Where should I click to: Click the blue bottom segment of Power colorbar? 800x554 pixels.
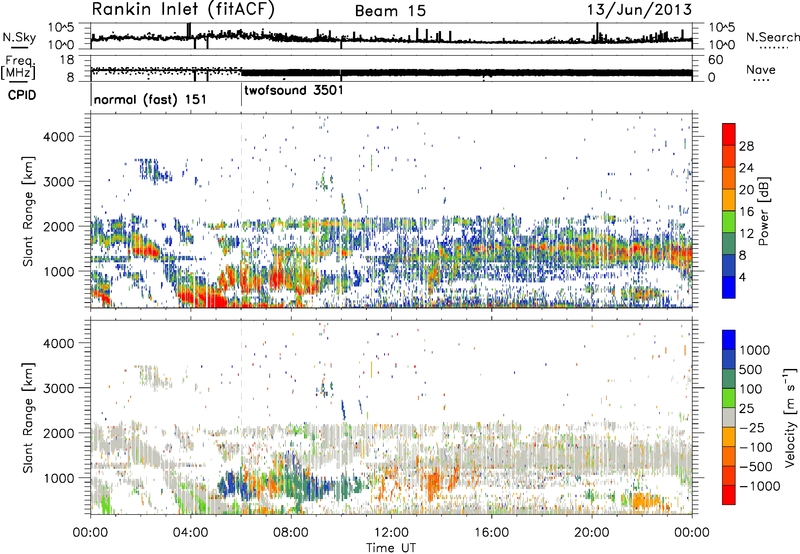click(729, 287)
